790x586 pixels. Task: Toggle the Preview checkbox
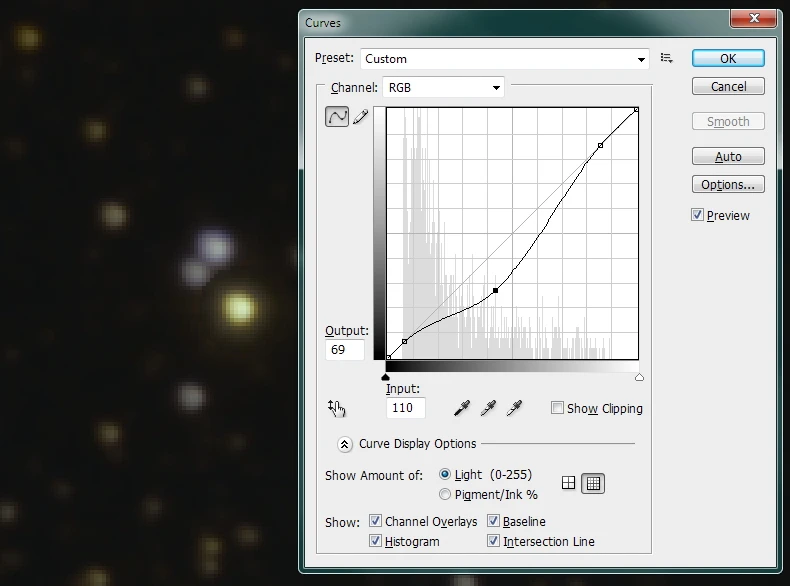[x=698, y=215]
